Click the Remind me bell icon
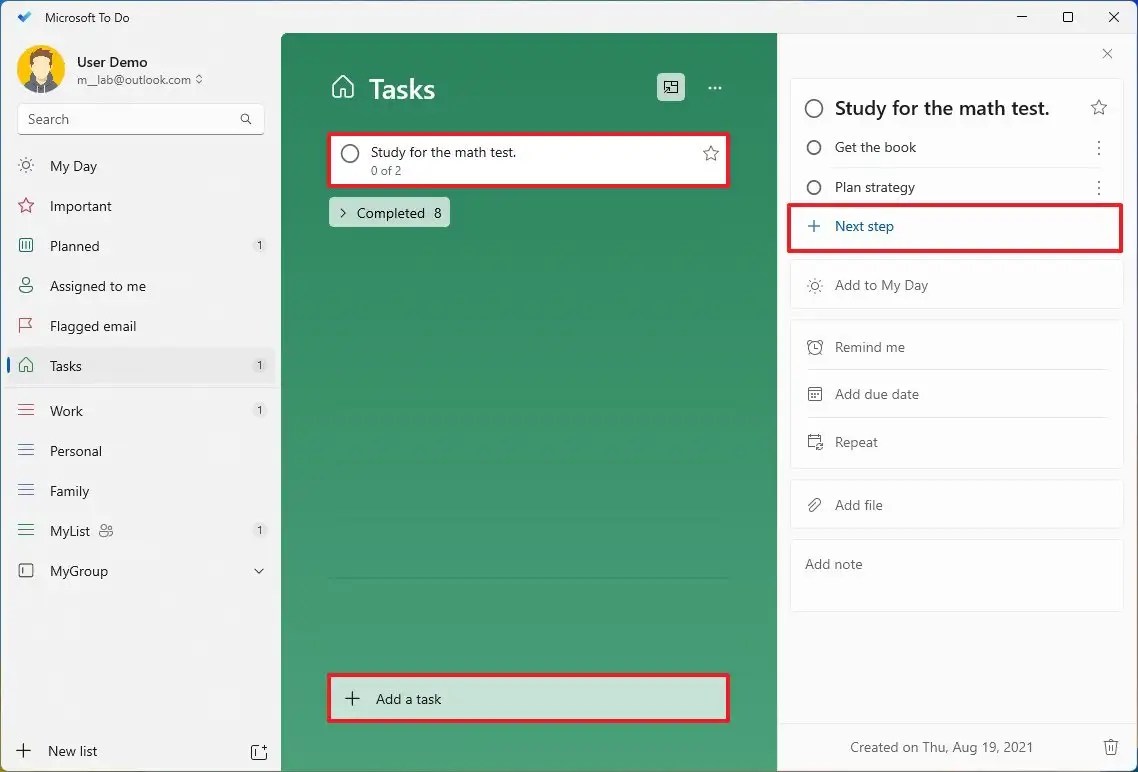Image resolution: width=1138 pixels, height=772 pixels. tap(817, 347)
